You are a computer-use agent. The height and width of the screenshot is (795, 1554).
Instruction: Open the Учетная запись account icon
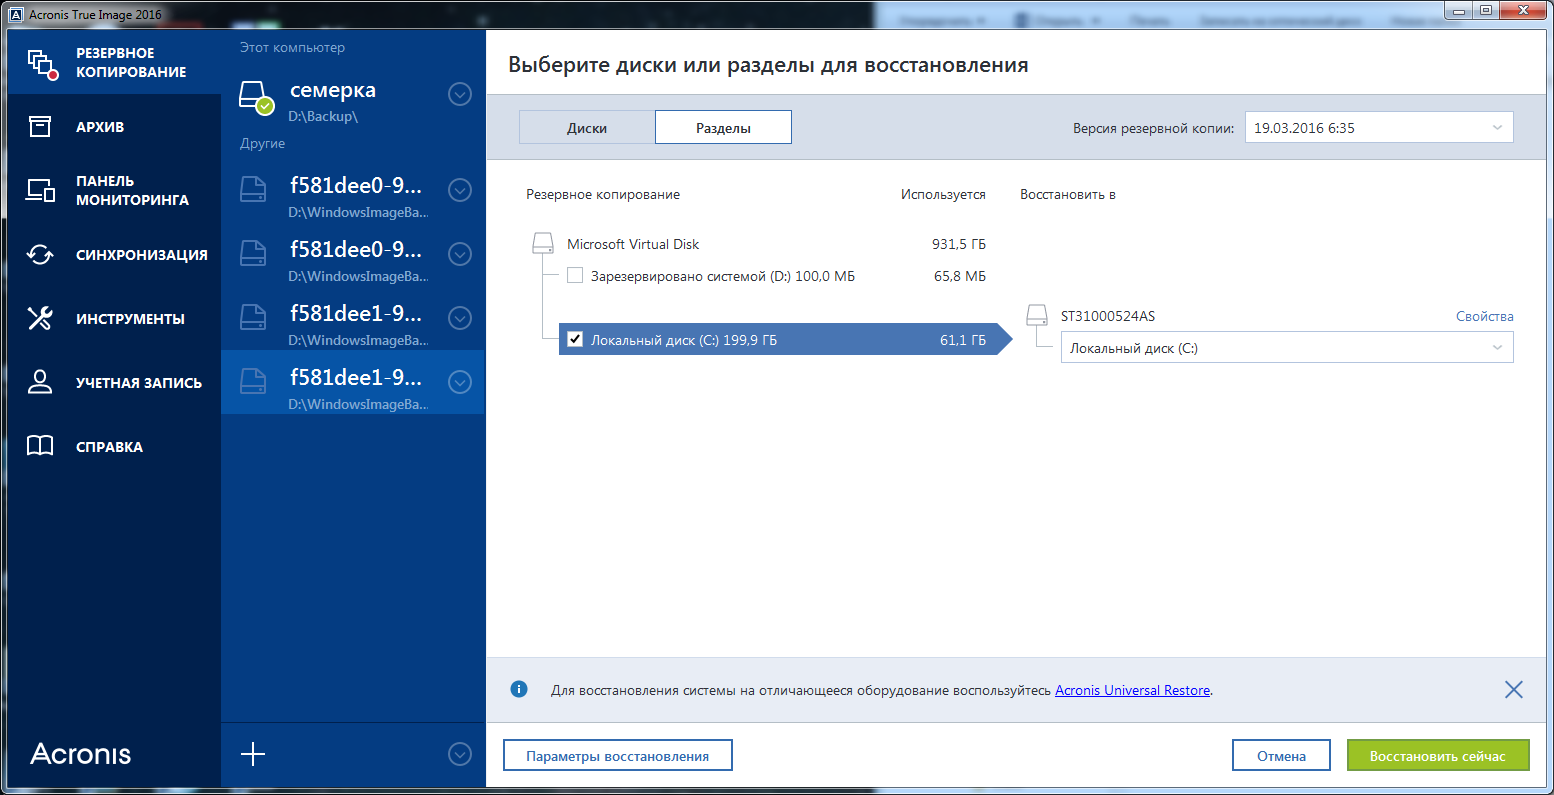click(40, 383)
